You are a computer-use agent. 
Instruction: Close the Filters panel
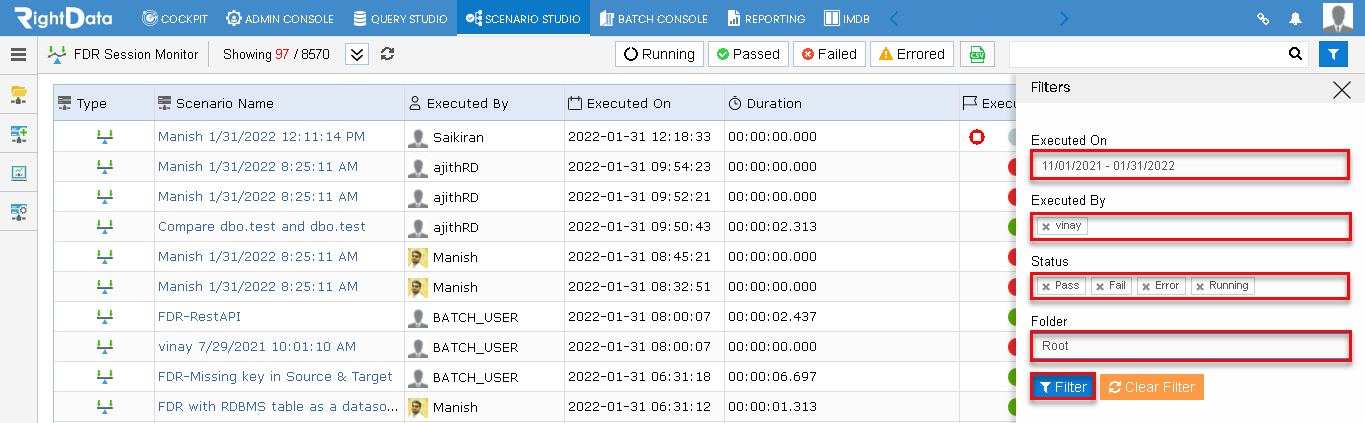click(x=1342, y=89)
